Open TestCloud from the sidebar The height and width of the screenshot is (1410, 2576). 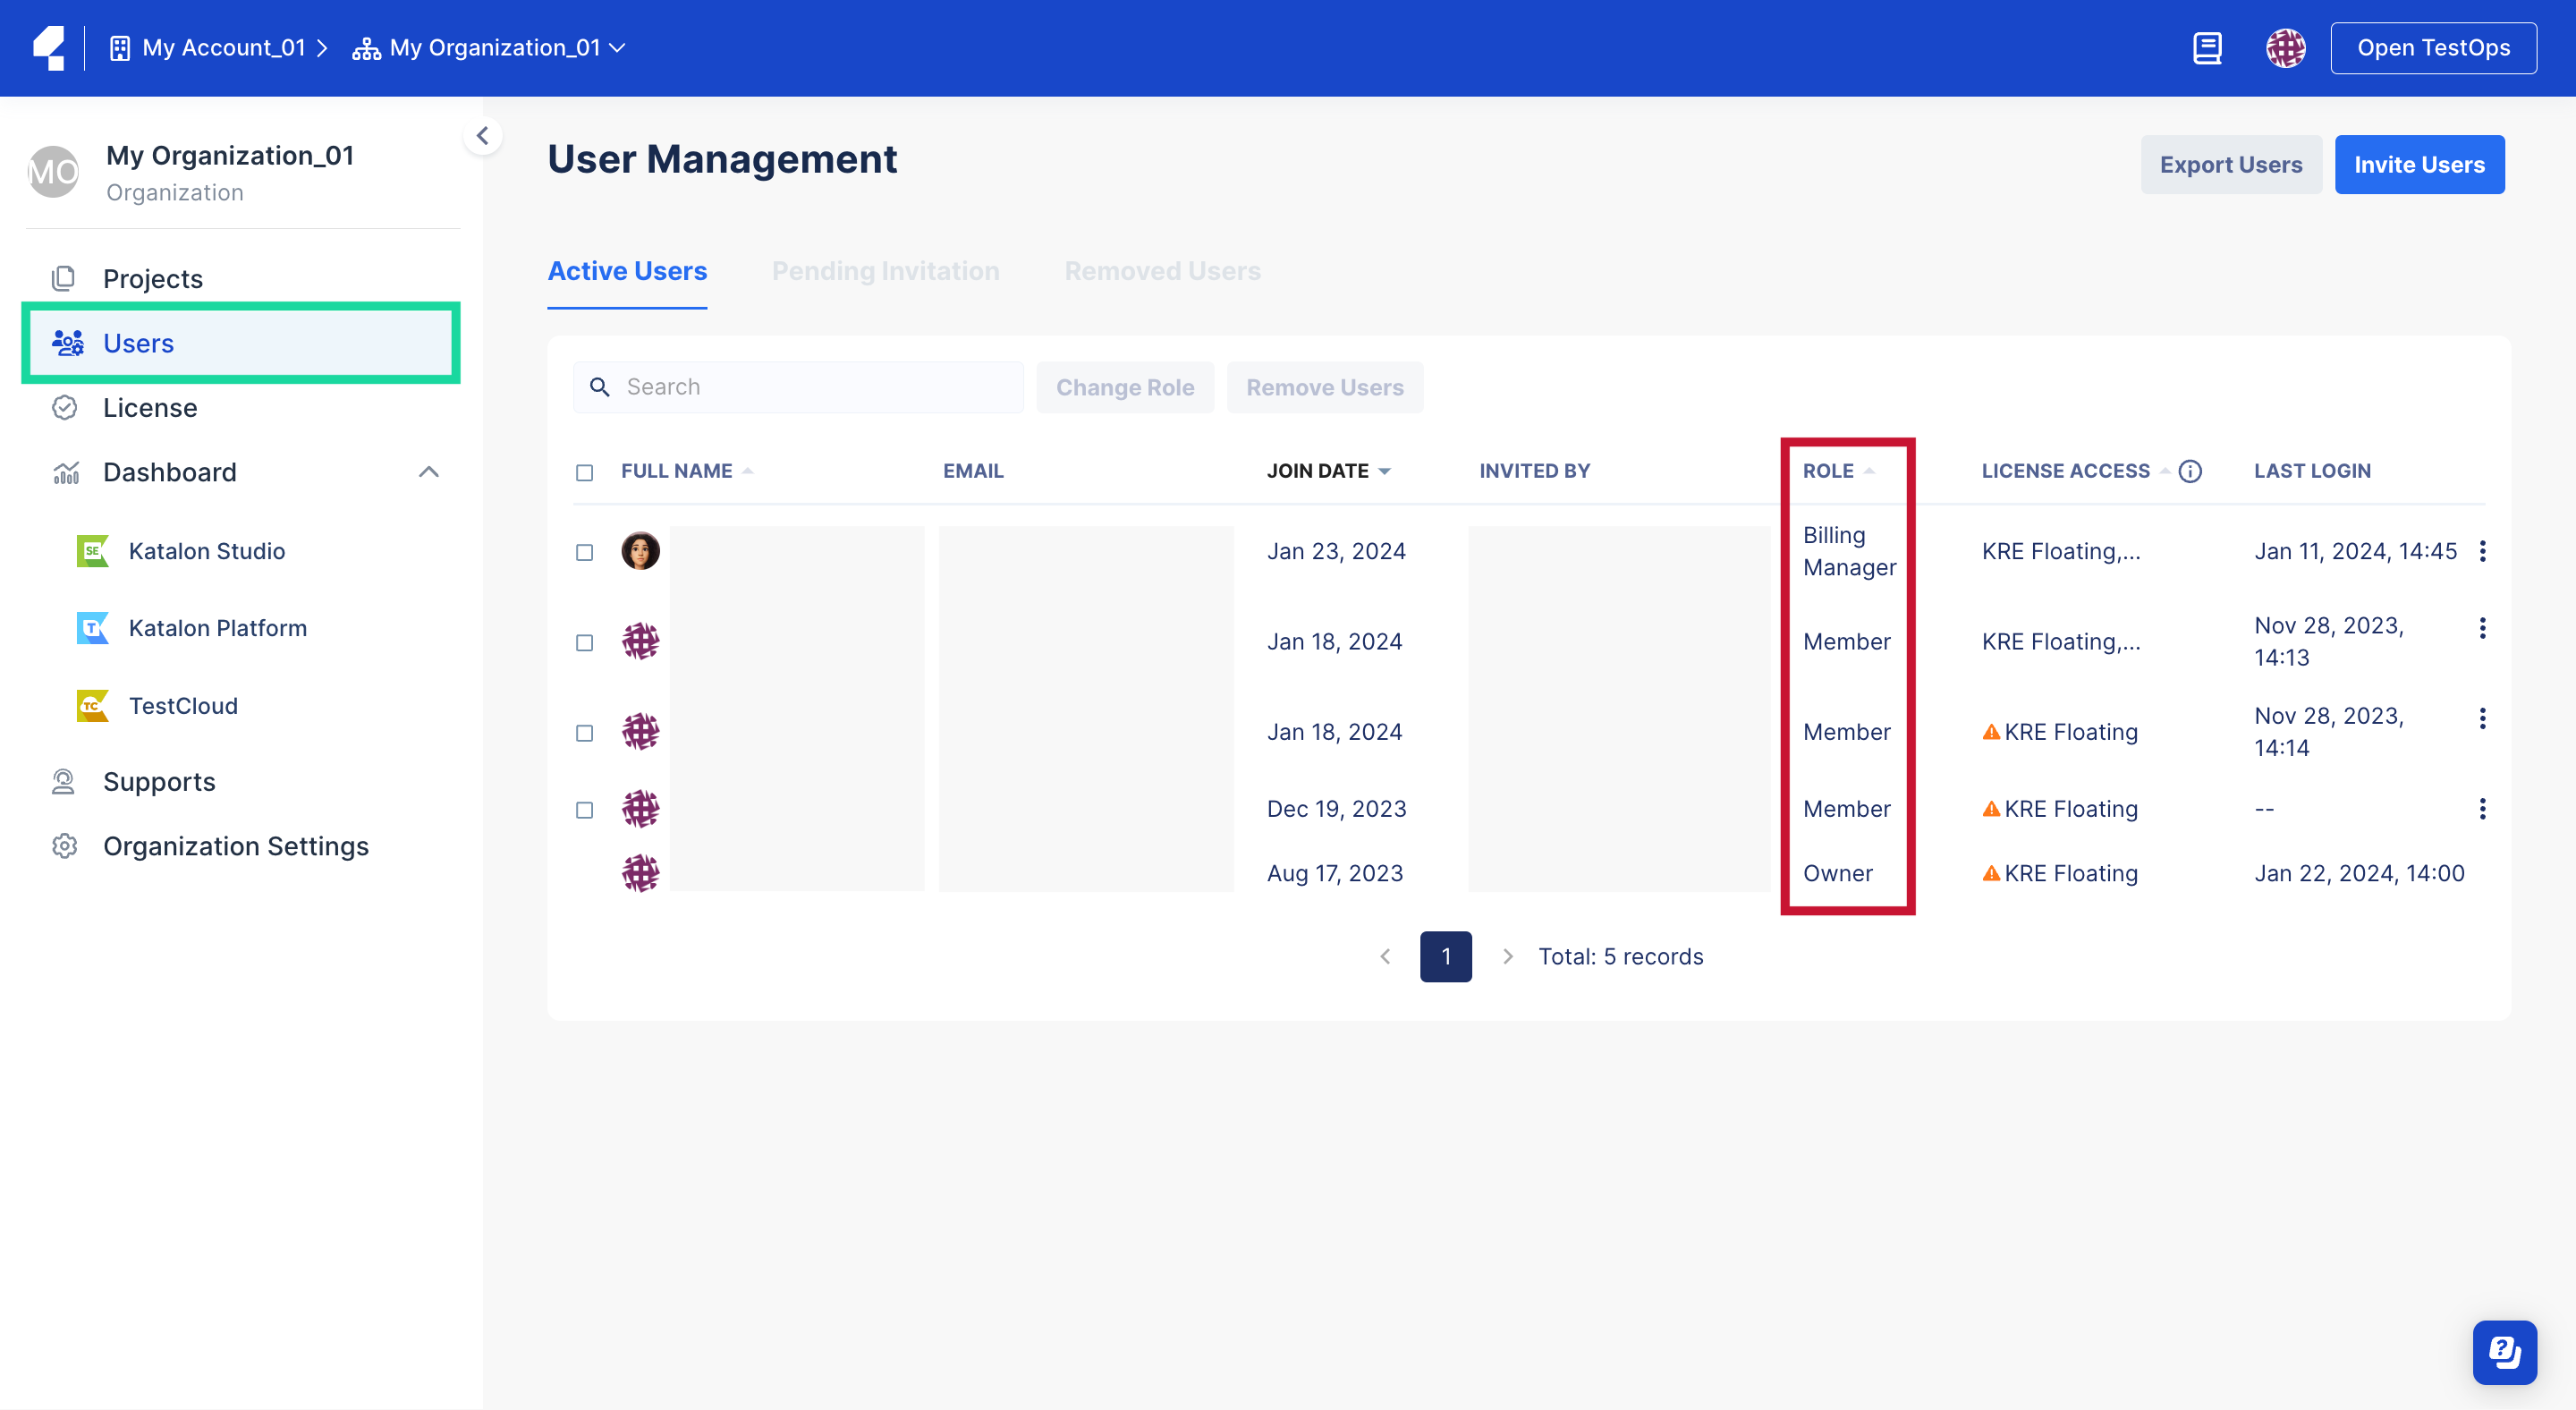184,705
